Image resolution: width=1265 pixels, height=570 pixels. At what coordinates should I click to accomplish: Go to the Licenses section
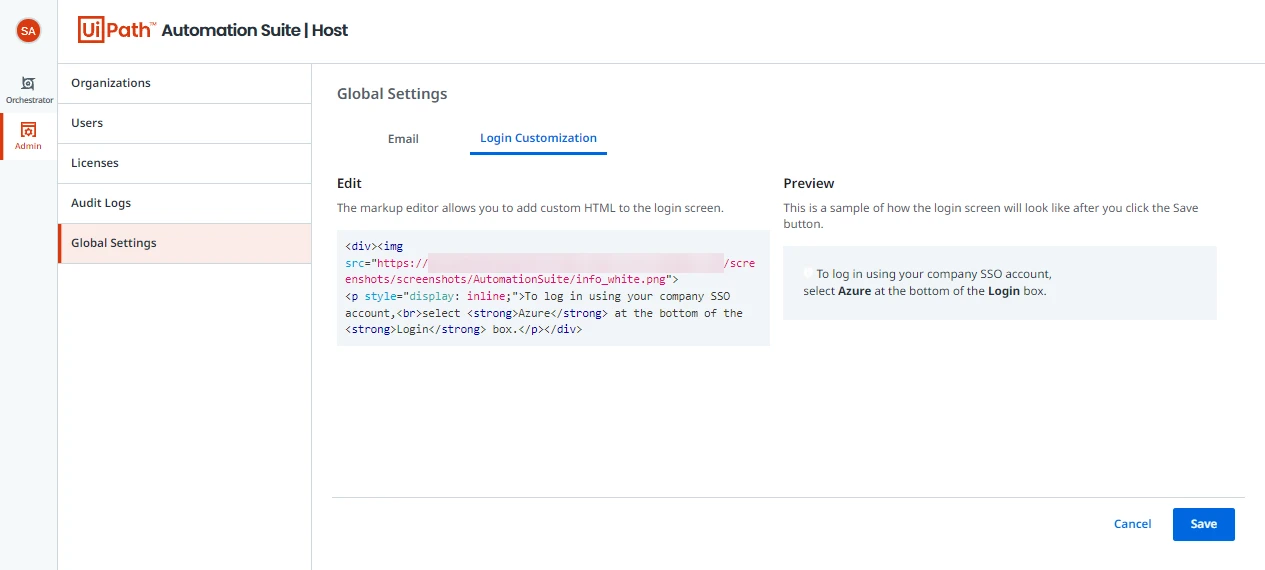tap(185, 163)
